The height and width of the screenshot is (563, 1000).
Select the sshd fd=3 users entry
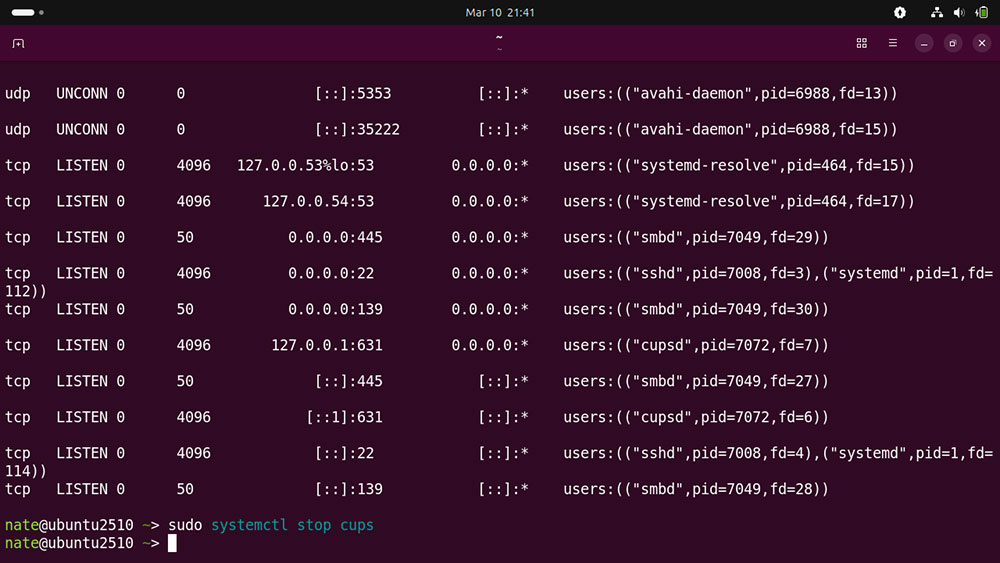click(x=778, y=273)
